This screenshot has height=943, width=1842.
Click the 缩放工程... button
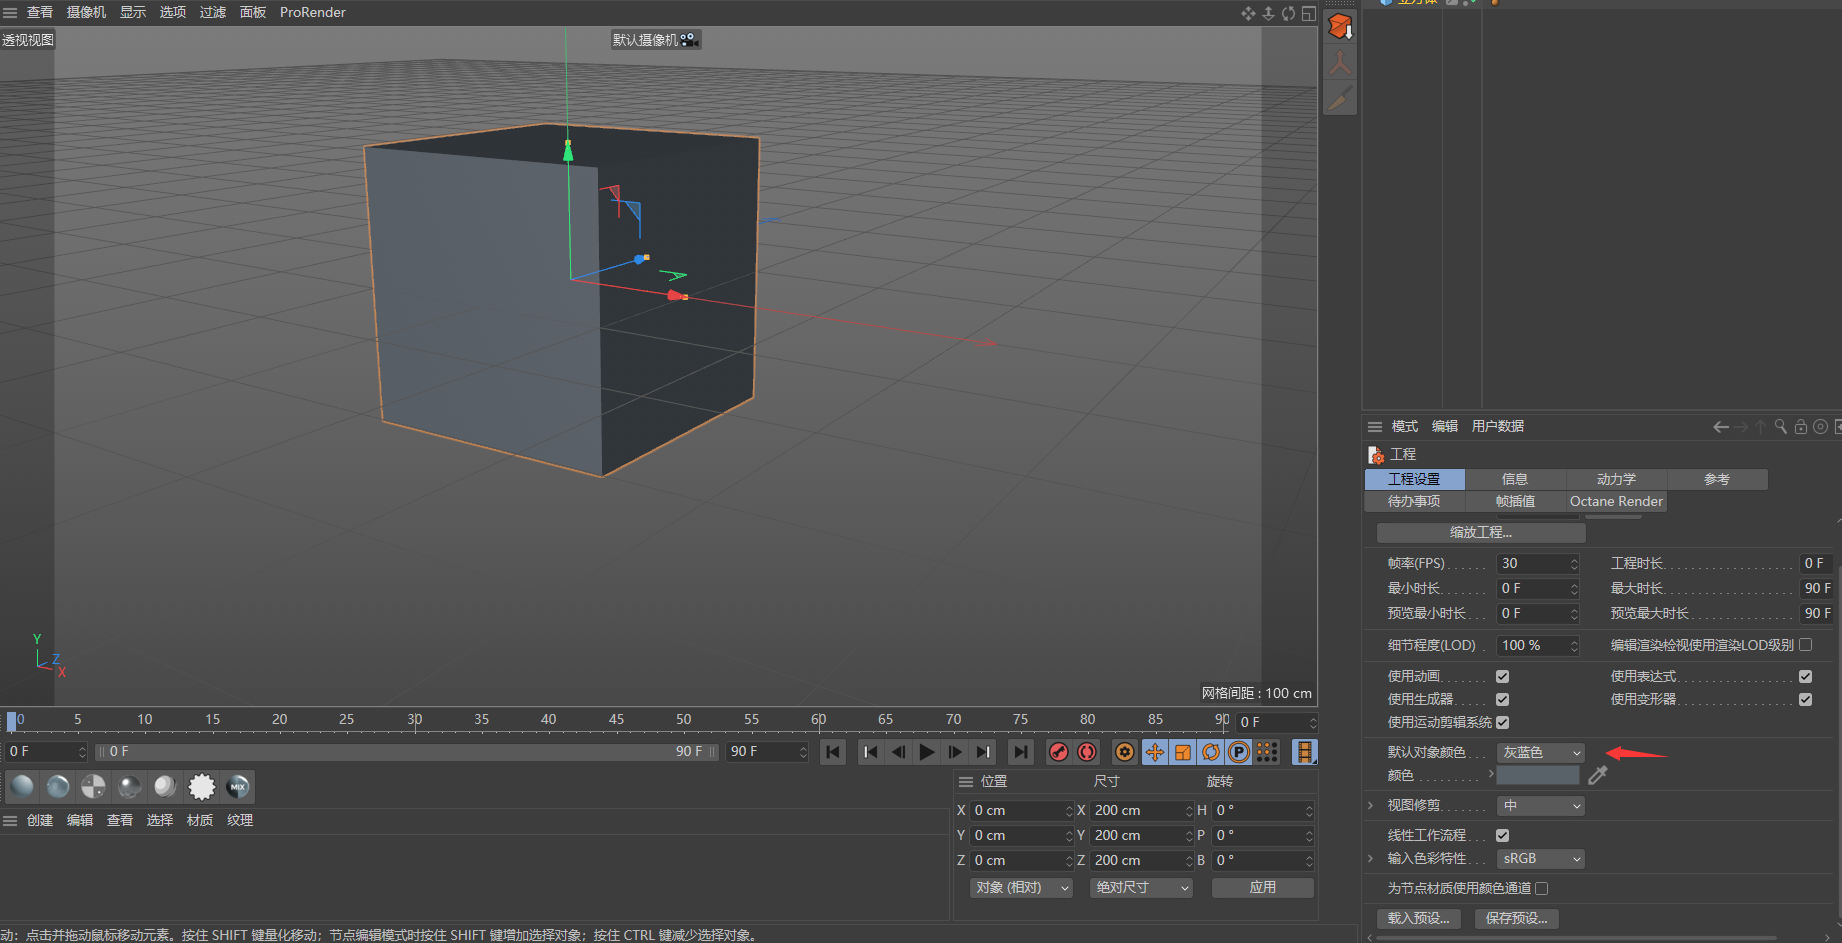pyautogui.click(x=1481, y=533)
